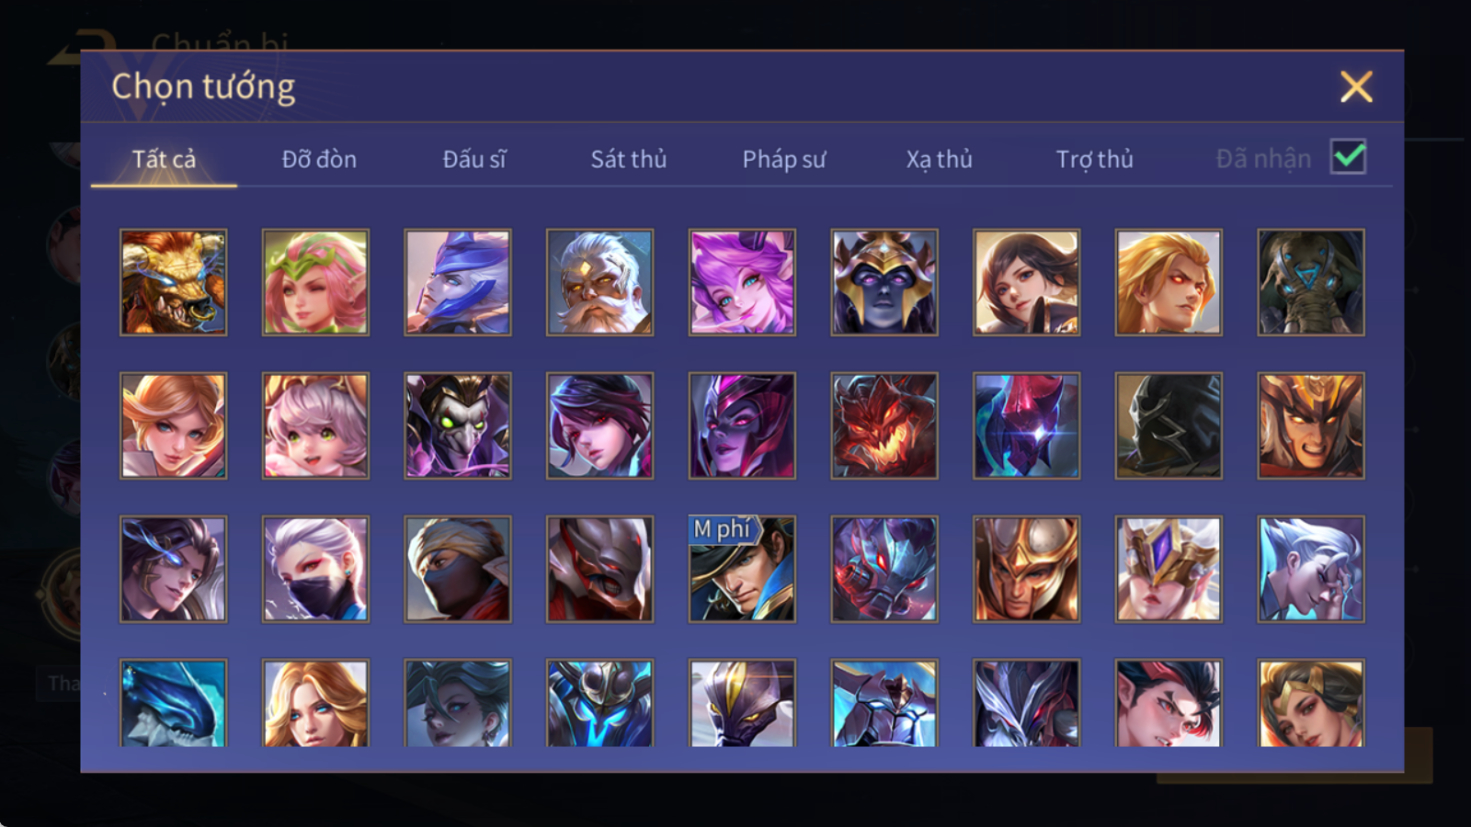The image size is (1471, 827).
Task: Choose the white-haired masked ninja hero
Action: click(316, 569)
